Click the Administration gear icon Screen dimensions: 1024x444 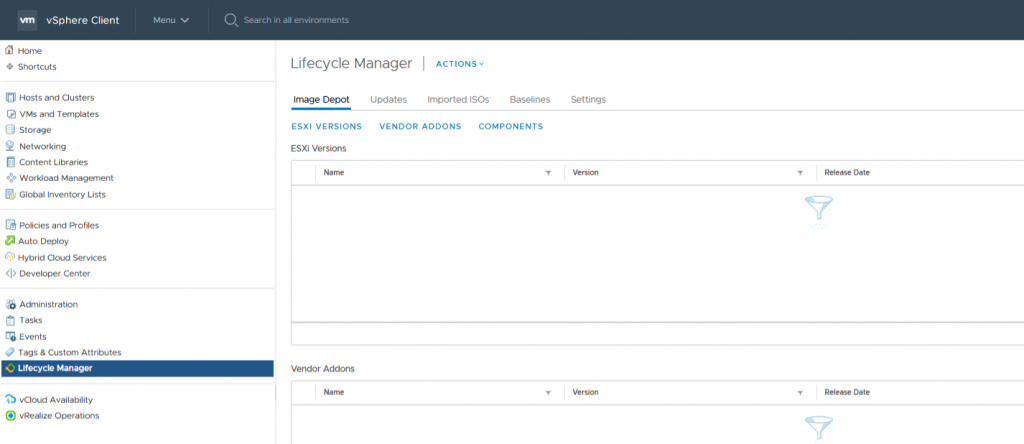tap(10, 304)
